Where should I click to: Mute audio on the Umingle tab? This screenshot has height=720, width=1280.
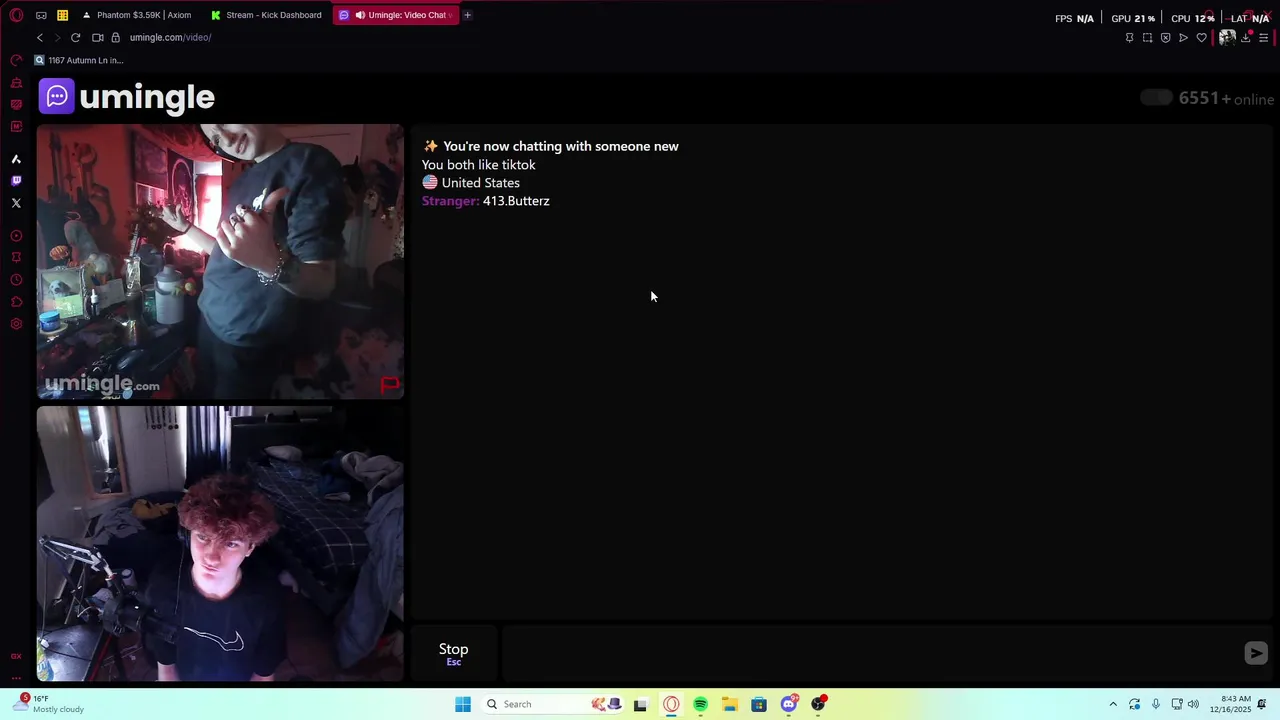(x=360, y=15)
